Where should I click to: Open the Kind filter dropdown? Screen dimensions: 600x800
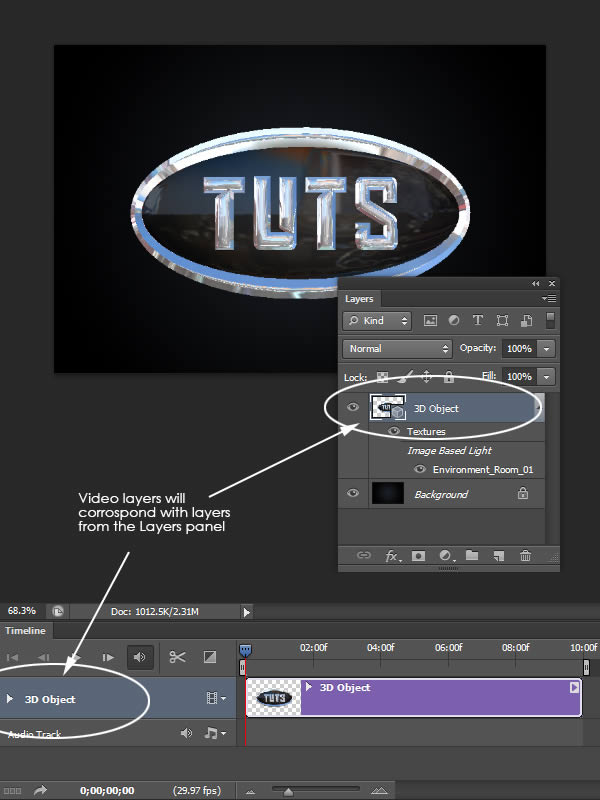[377, 320]
